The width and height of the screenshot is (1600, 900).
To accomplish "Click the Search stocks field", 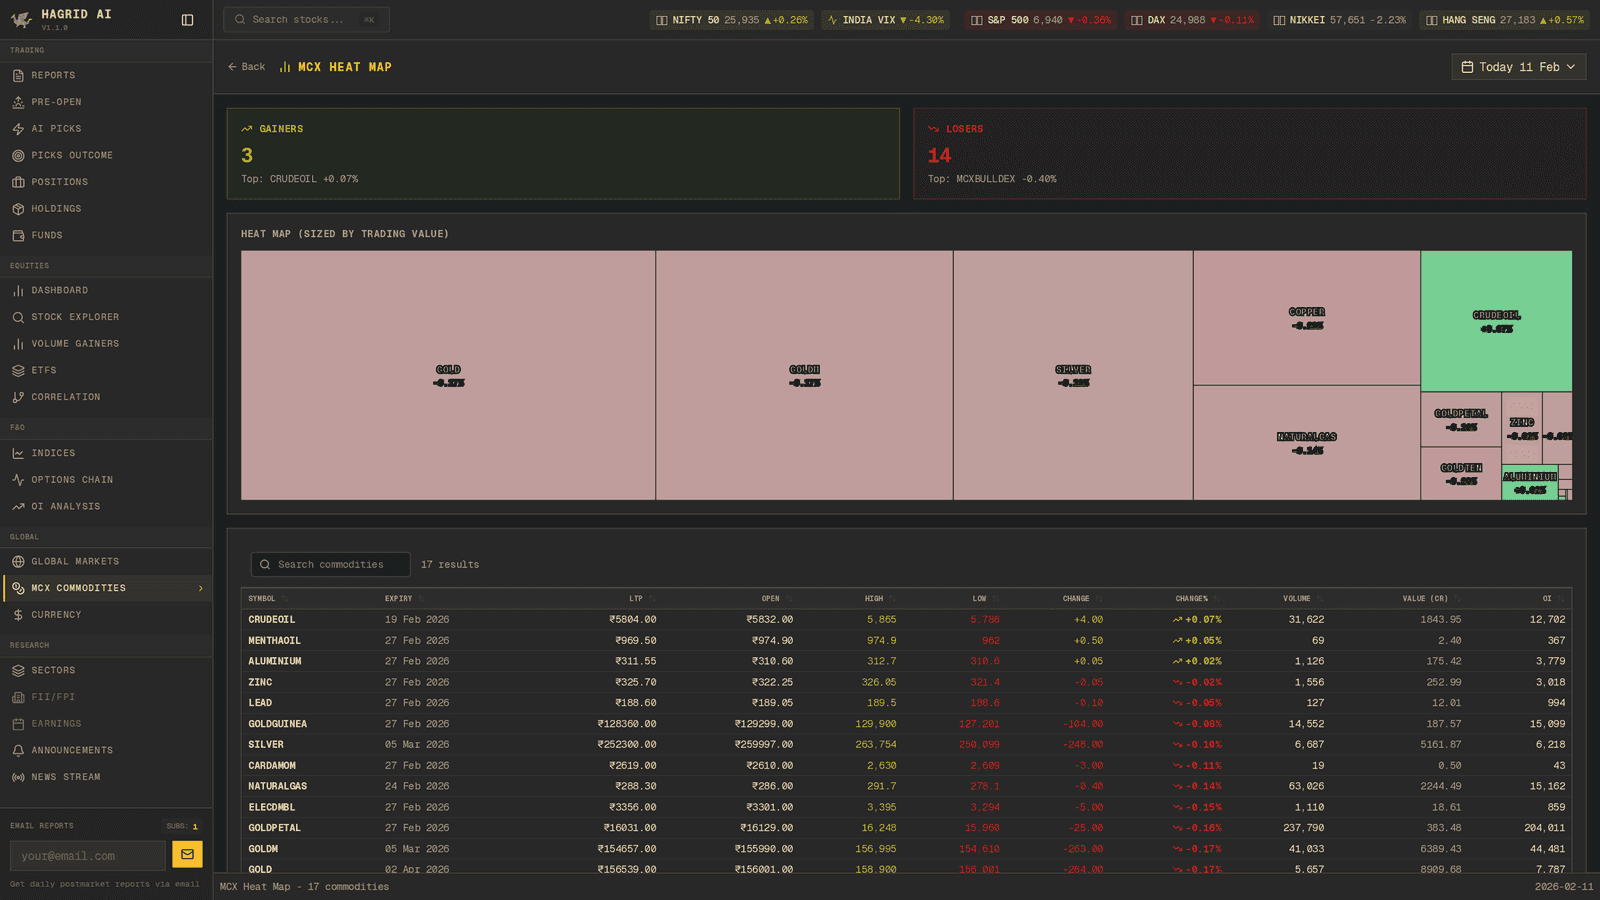I will (x=306, y=20).
